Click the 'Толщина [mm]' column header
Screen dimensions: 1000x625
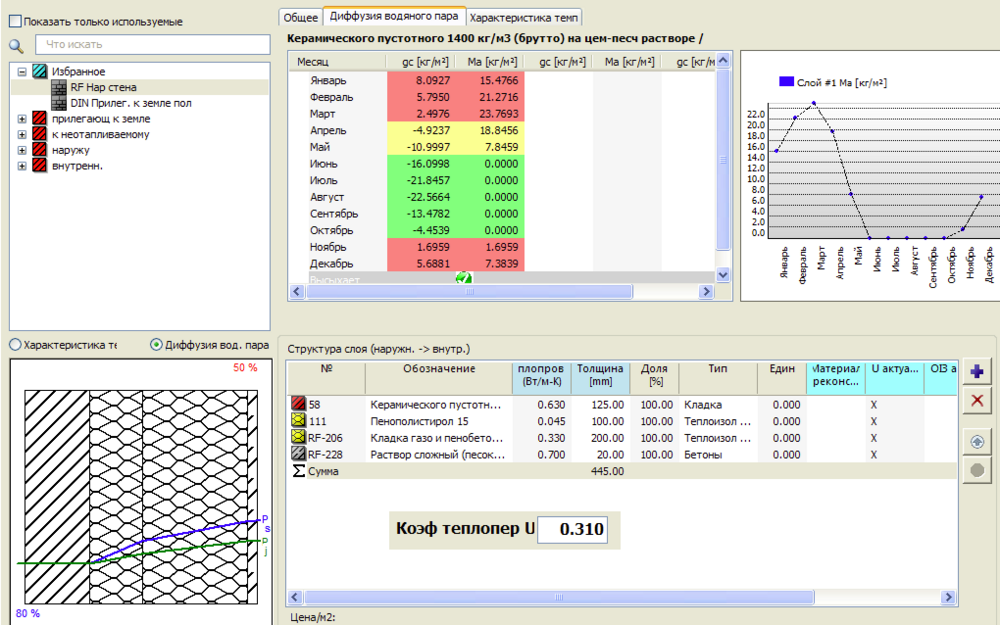click(x=600, y=375)
